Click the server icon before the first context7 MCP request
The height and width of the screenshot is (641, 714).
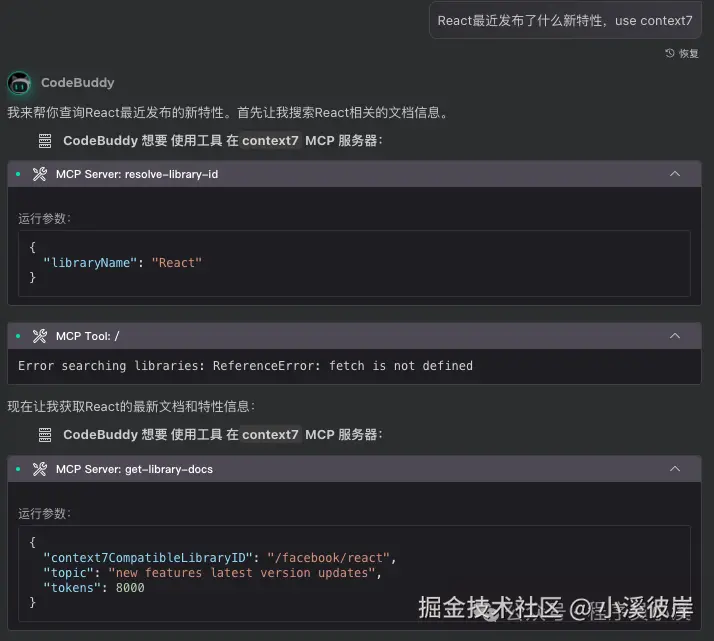coord(45,141)
